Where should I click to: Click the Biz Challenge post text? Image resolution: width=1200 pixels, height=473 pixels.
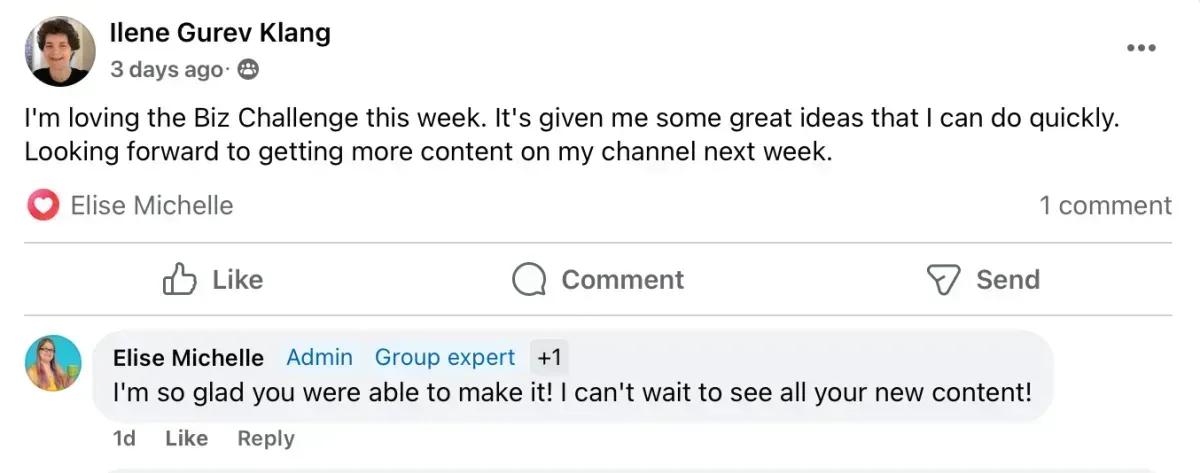(x=570, y=134)
